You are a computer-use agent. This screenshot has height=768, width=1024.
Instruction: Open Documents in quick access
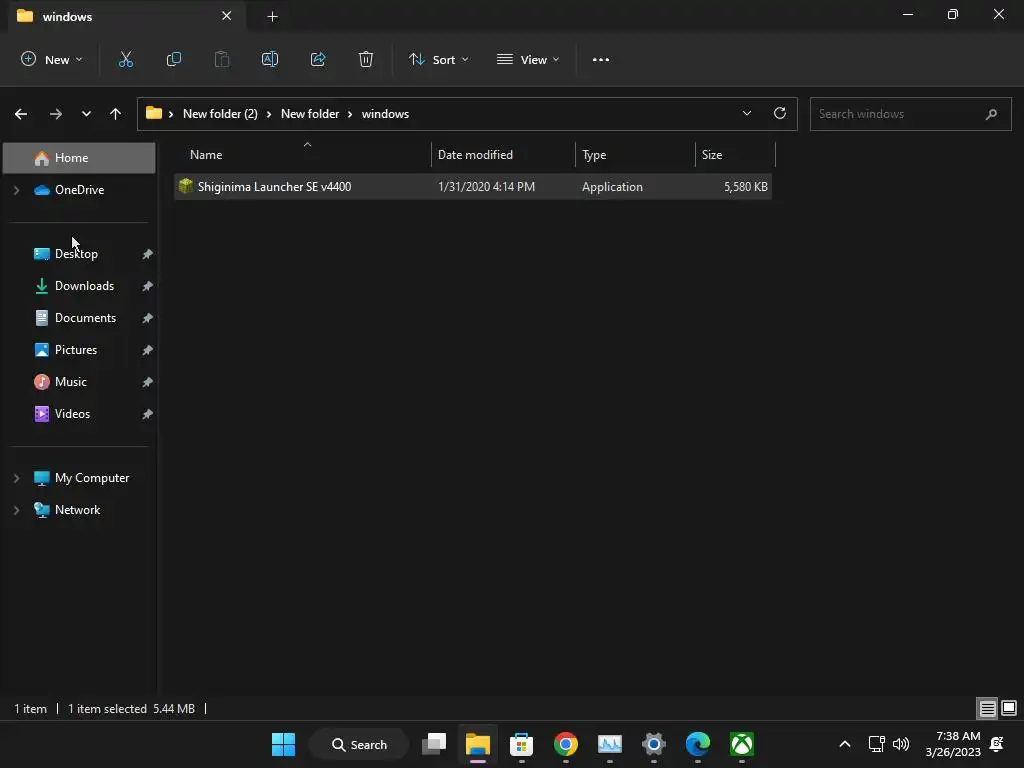[86, 318]
